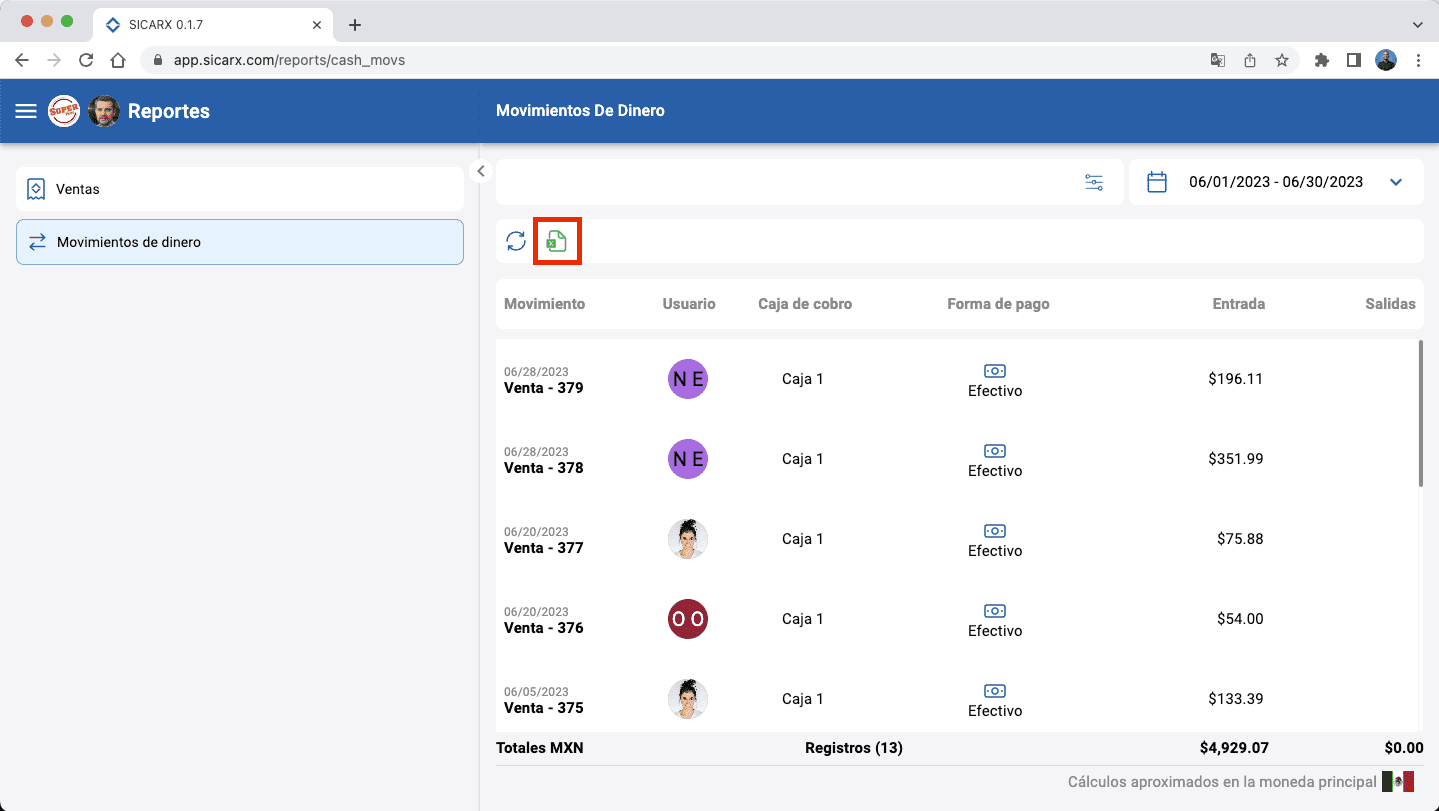Image resolution: width=1439 pixels, height=811 pixels.
Task: Open browser extensions puzzle icon
Action: (1322, 60)
